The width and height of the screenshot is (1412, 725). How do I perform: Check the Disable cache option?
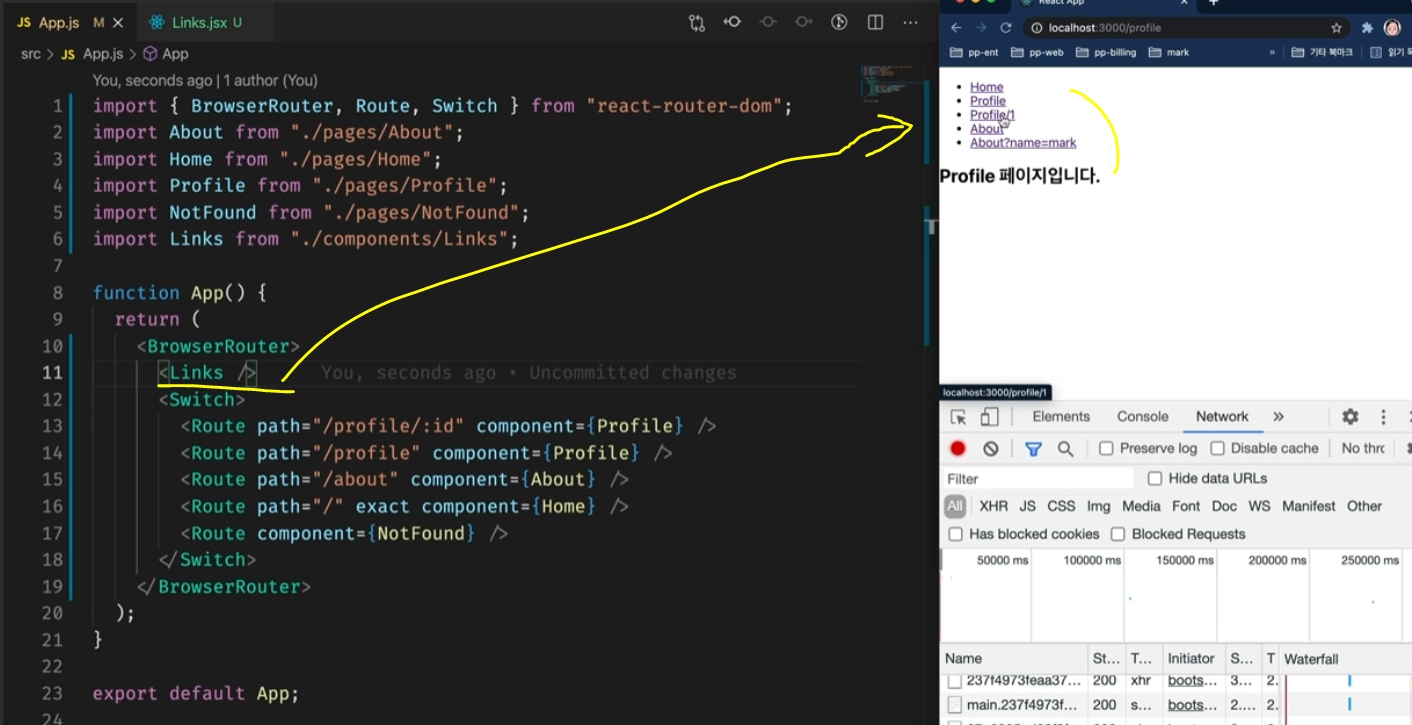1217,448
